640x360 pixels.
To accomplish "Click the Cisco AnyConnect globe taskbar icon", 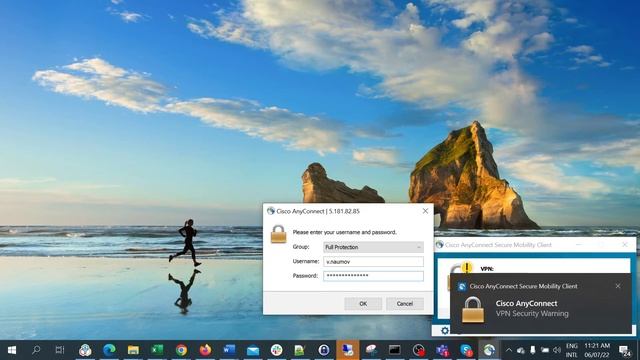I will click(489, 350).
